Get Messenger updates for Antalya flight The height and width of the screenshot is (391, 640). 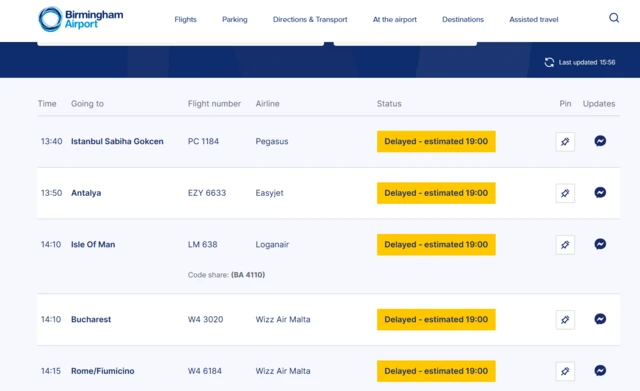[x=600, y=192]
